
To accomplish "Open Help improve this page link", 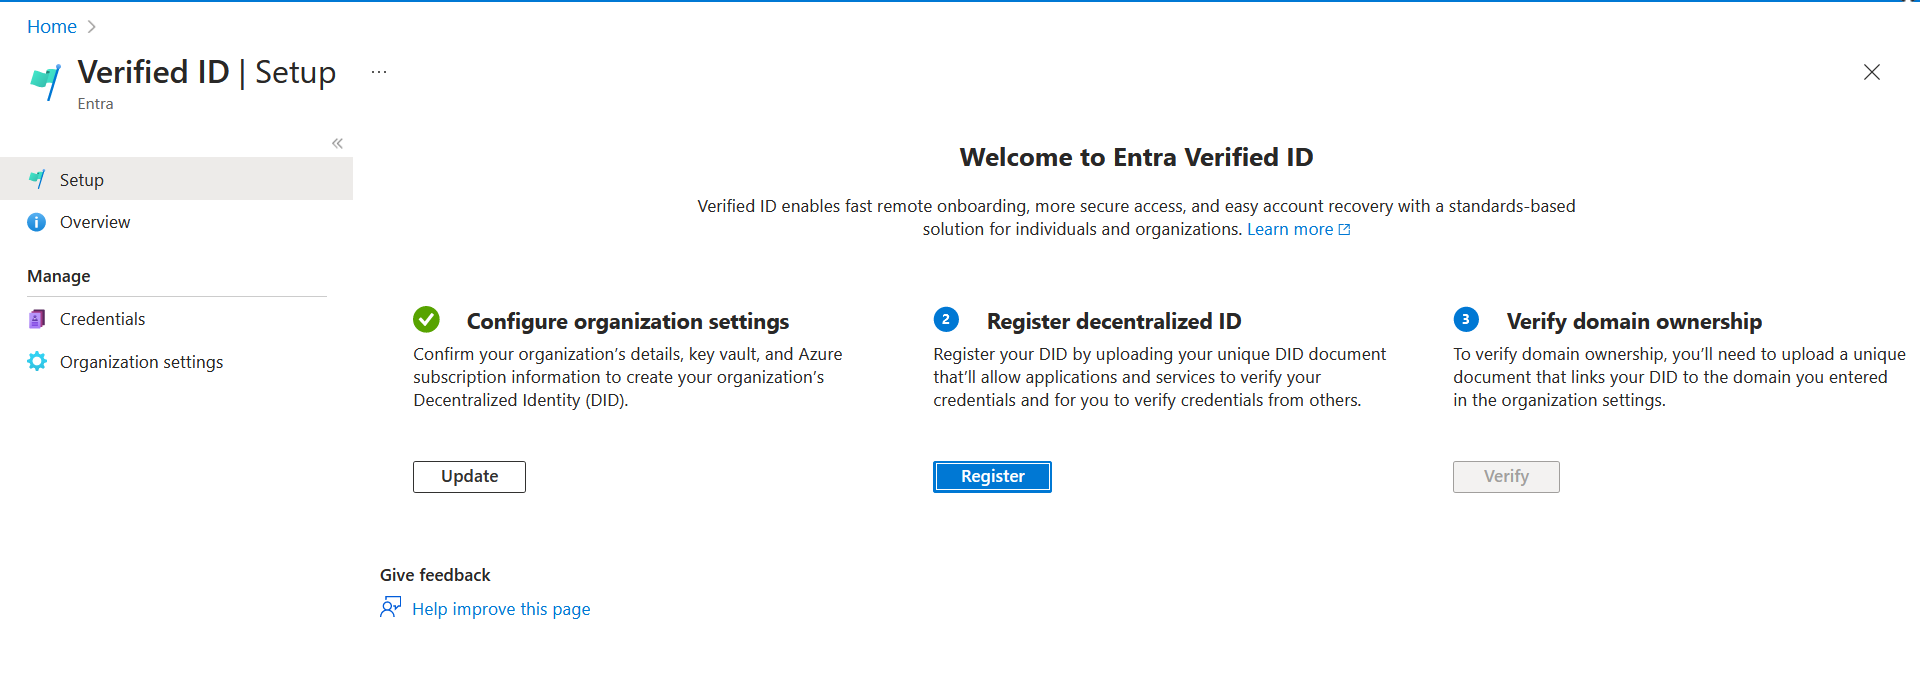I will 501,609.
